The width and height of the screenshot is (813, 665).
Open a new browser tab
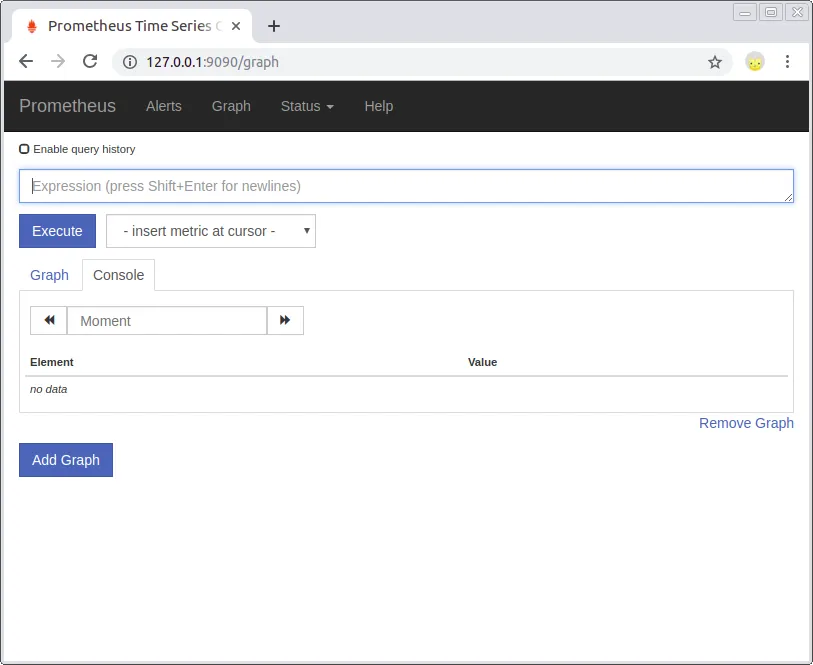pos(274,26)
